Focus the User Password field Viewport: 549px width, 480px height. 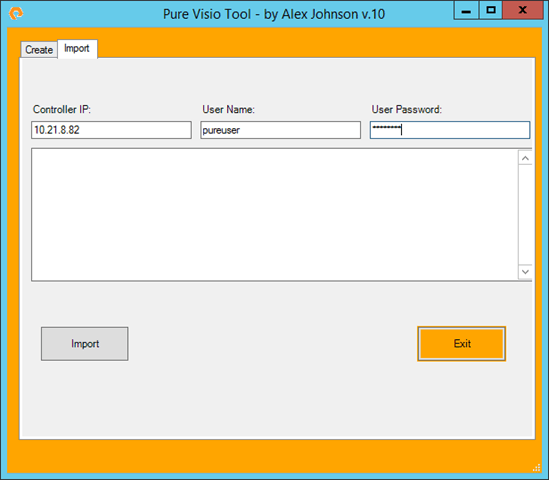pyautogui.click(x=450, y=130)
